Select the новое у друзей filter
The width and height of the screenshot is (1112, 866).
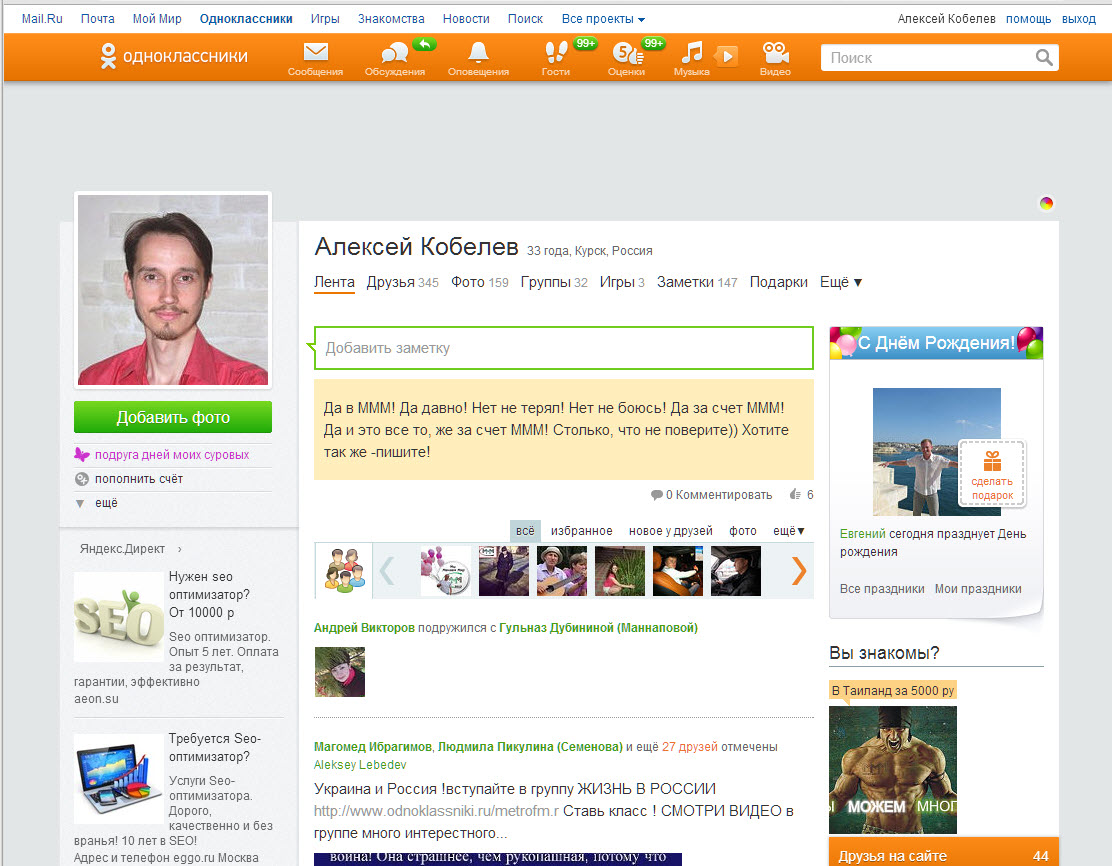[670, 531]
